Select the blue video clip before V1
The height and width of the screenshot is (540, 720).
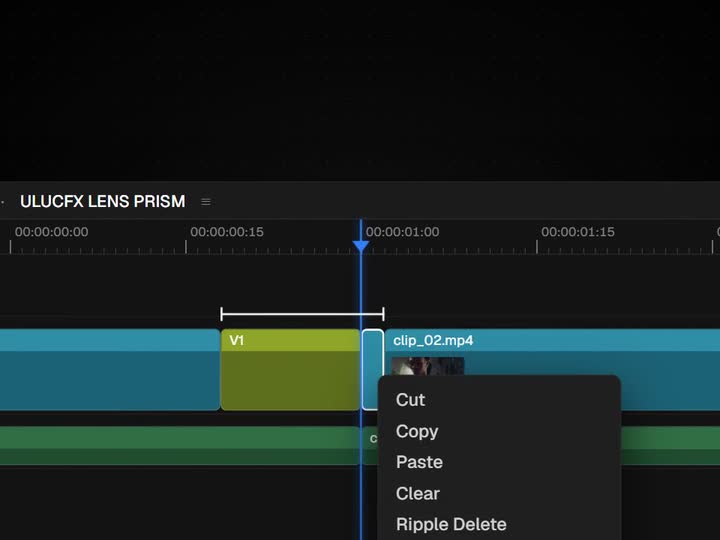110,370
